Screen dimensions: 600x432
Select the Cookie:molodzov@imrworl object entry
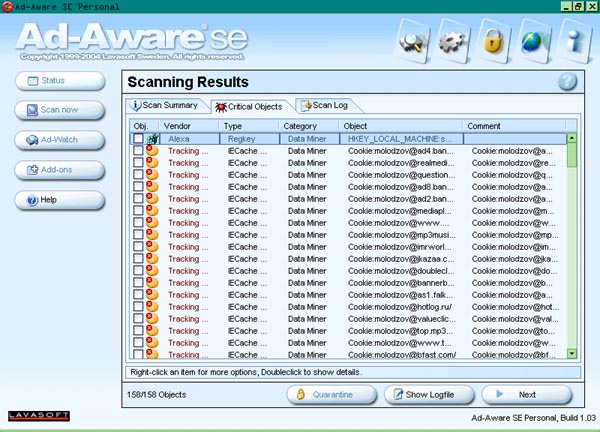(x=400, y=247)
